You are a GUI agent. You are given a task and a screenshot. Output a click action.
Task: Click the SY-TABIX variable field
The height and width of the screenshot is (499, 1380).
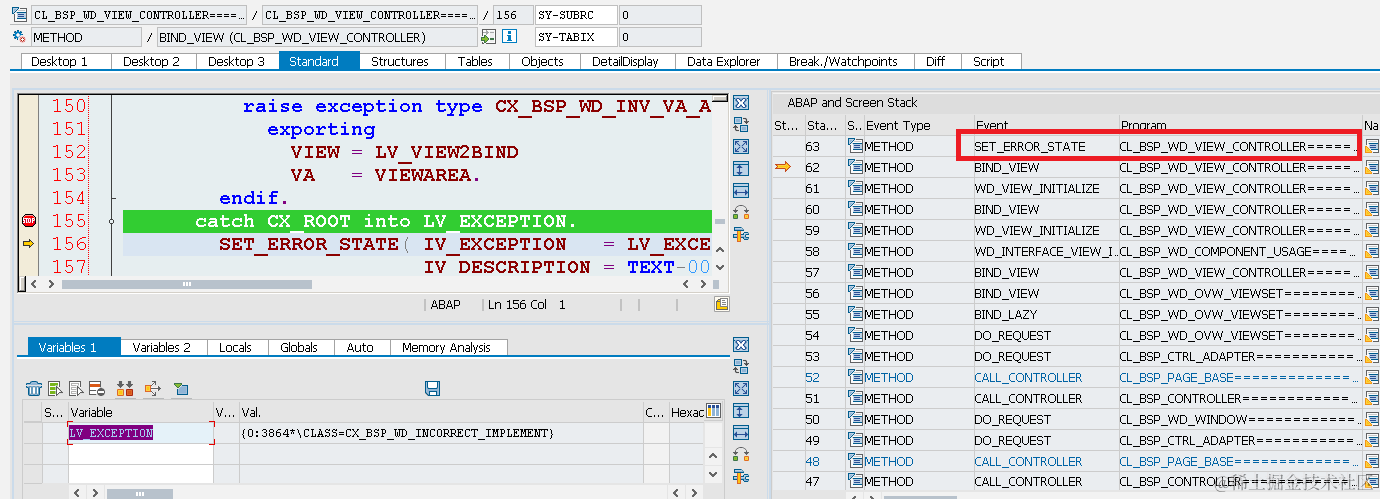click(x=574, y=37)
